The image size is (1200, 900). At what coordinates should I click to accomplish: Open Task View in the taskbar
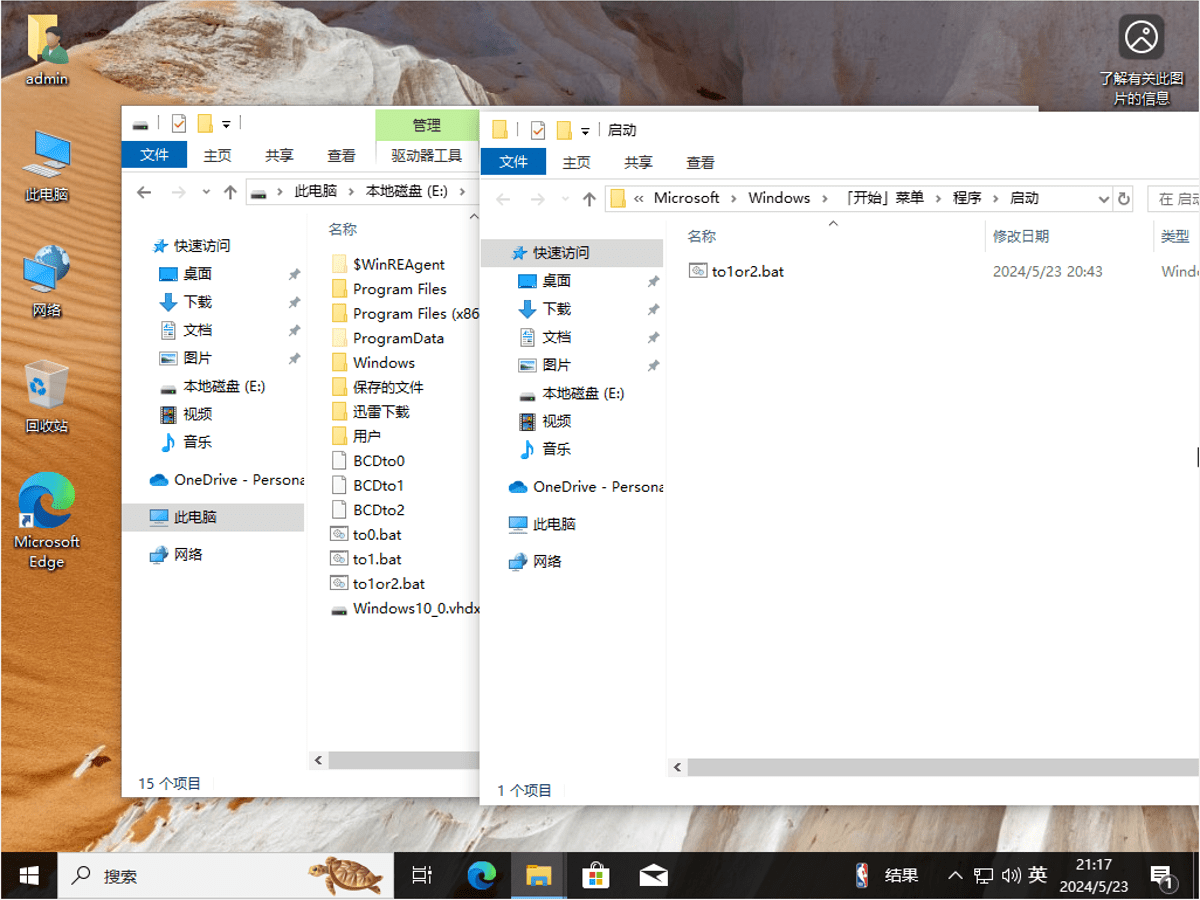point(422,876)
